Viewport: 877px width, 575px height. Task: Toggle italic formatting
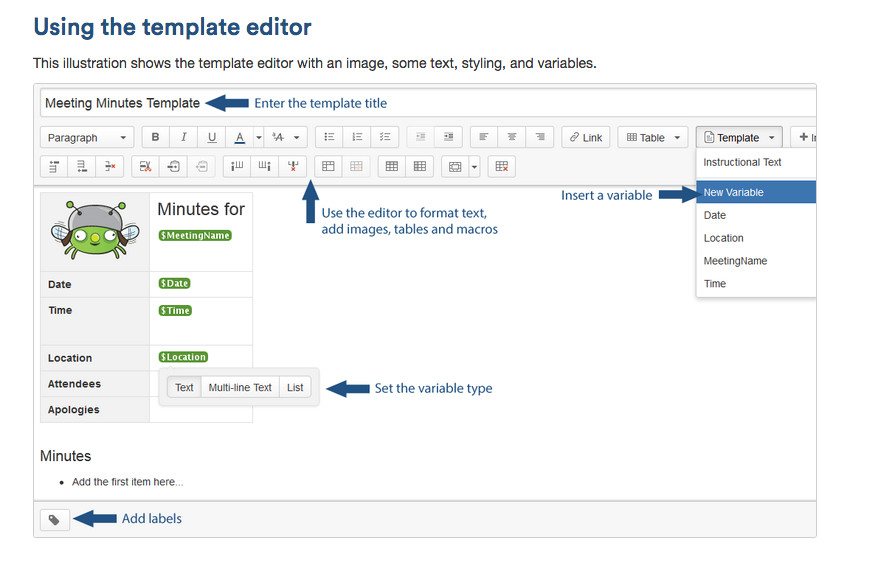(x=183, y=137)
